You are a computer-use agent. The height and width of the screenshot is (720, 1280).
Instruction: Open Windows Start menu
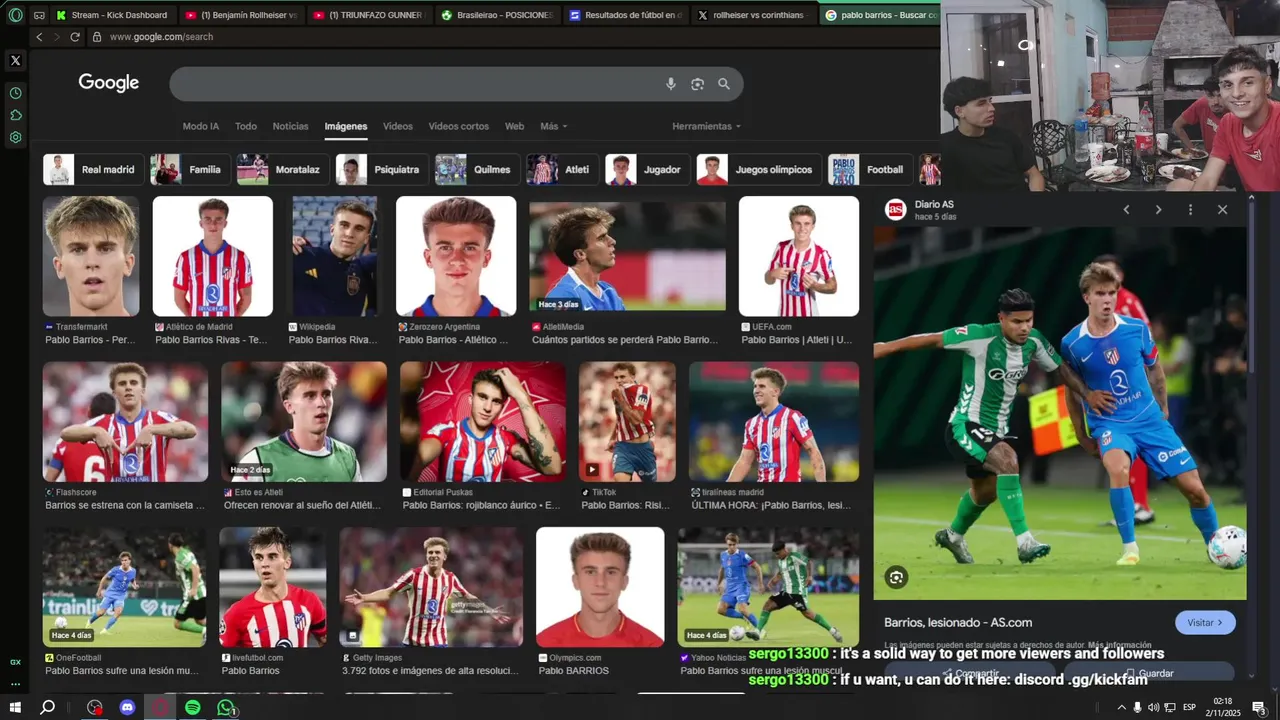click(15, 708)
